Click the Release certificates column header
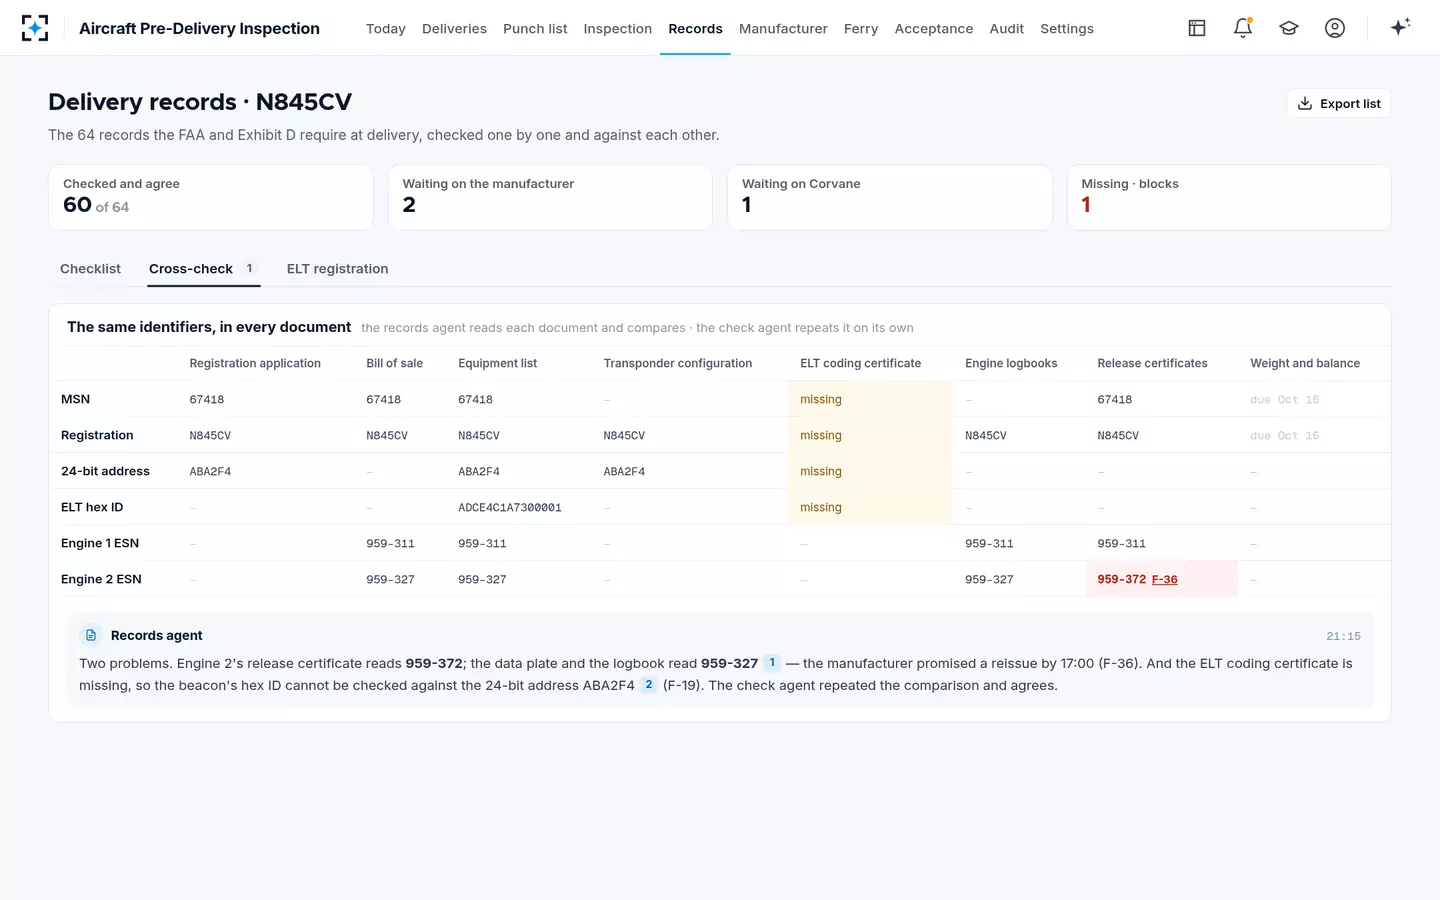This screenshot has width=1440, height=900. [x=1152, y=363]
